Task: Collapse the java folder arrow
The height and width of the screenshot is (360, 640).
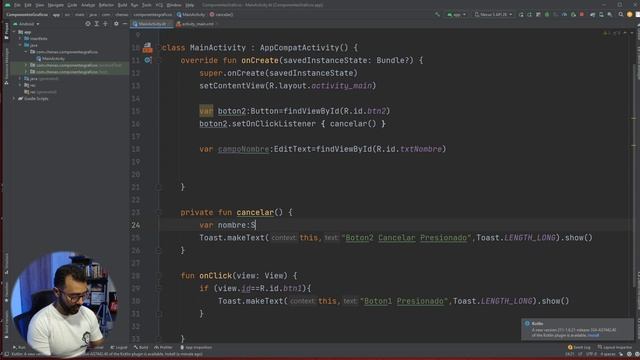Action: coord(20,45)
